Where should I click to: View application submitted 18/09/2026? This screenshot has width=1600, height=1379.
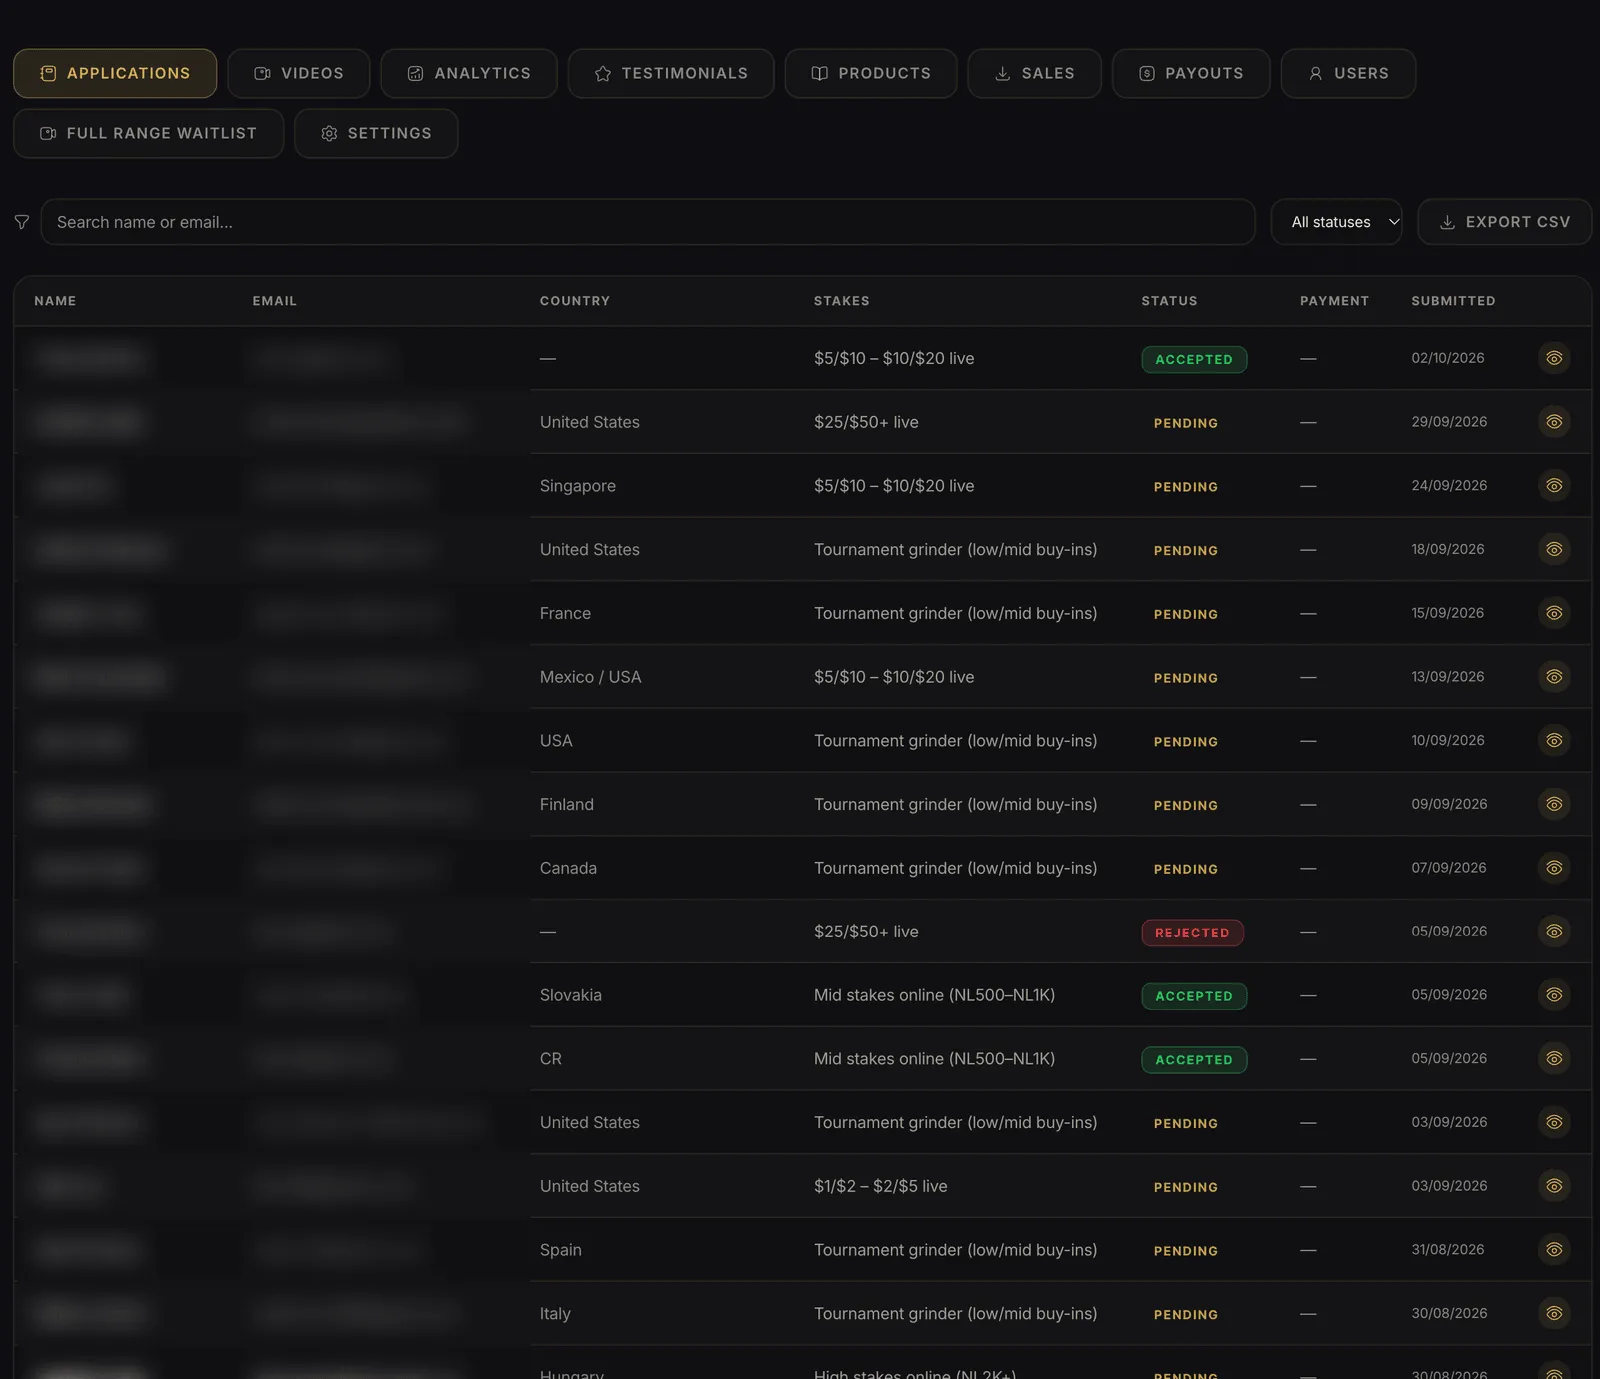(x=1554, y=549)
